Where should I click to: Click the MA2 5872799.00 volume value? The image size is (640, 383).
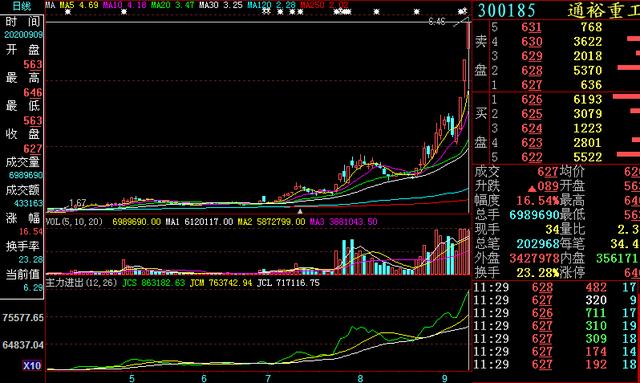(271, 222)
